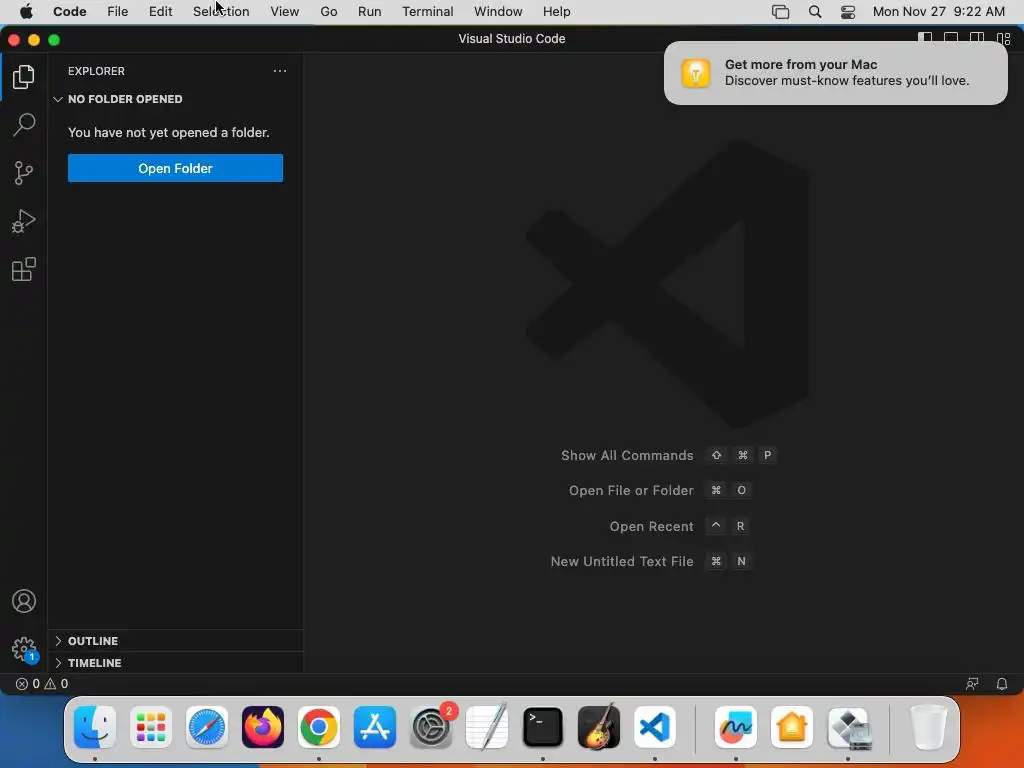Open the Explorer view in activity bar
The image size is (1024, 768).
pyautogui.click(x=24, y=77)
